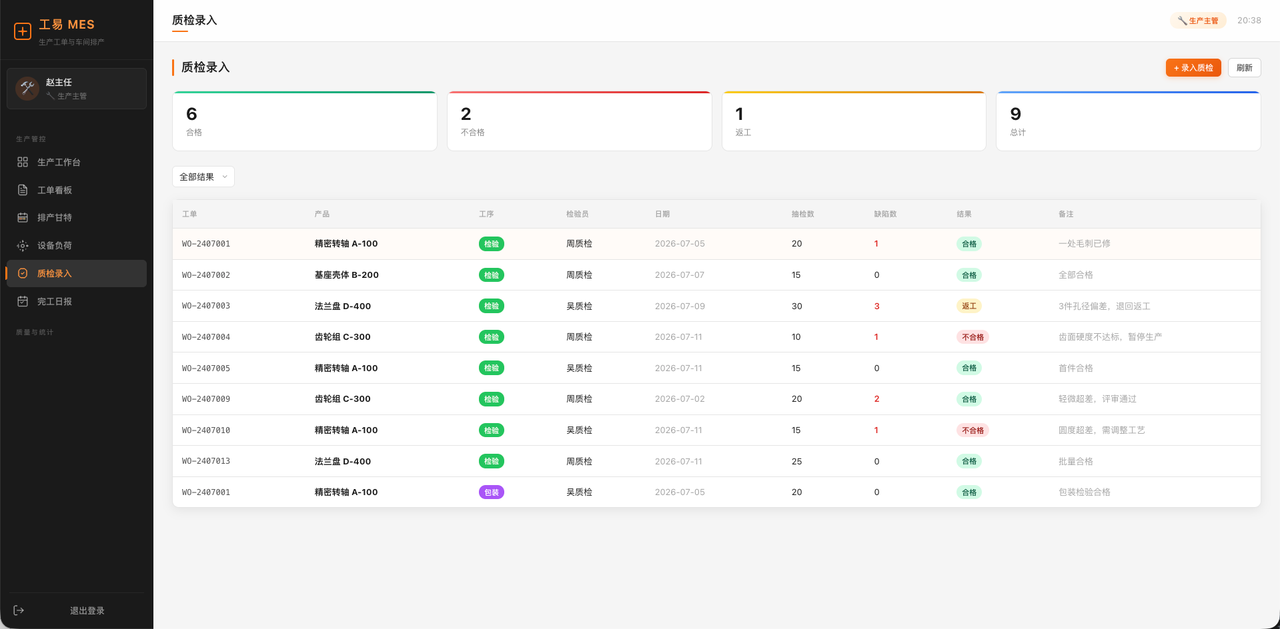Click the purple 包装 process tag
The height and width of the screenshot is (629, 1280).
tap(491, 492)
